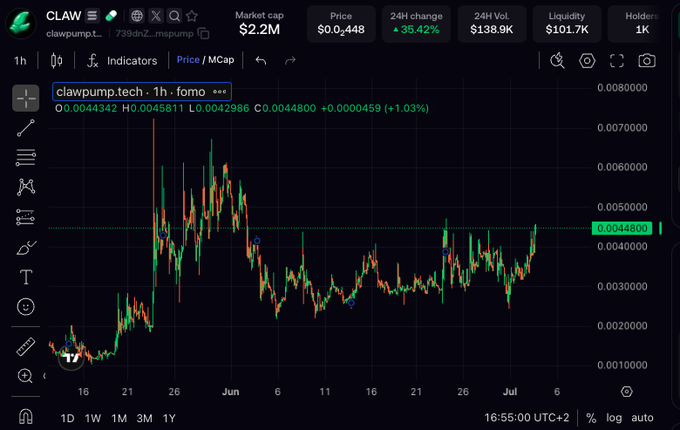Click the Jul date axis label
Image resolution: width=680 pixels, height=430 pixels.
[510, 392]
